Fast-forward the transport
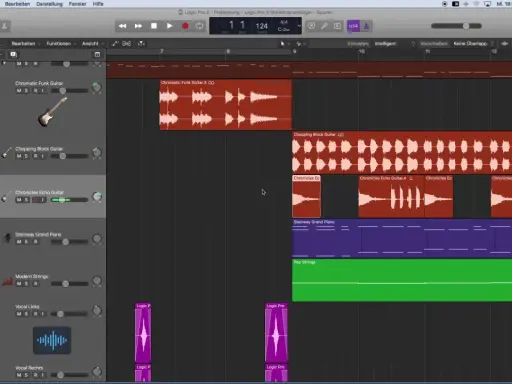This screenshot has height=384, width=512. 138,26
